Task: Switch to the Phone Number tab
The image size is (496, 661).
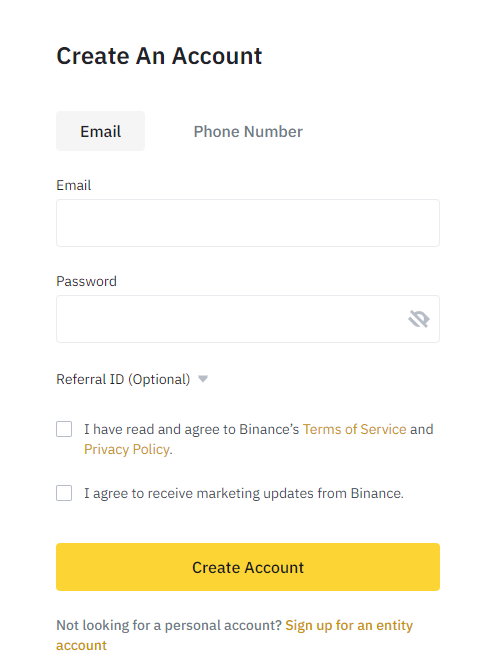Action: pyautogui.click(x=248, y=132)
